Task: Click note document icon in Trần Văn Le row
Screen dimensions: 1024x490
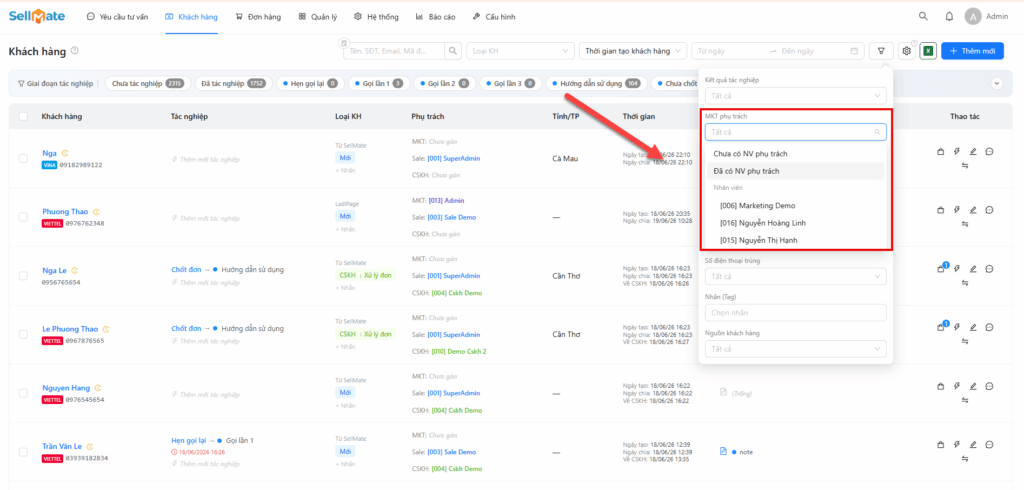Action: (723, 451)
